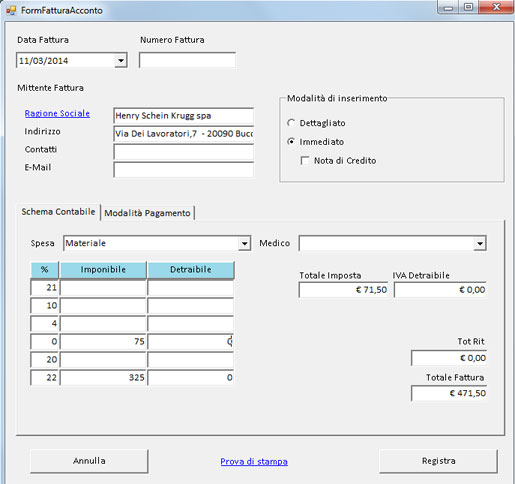515x484 pixels.
Task: Click the Imponibile cell for 21 percent
Action: [103, 288]
